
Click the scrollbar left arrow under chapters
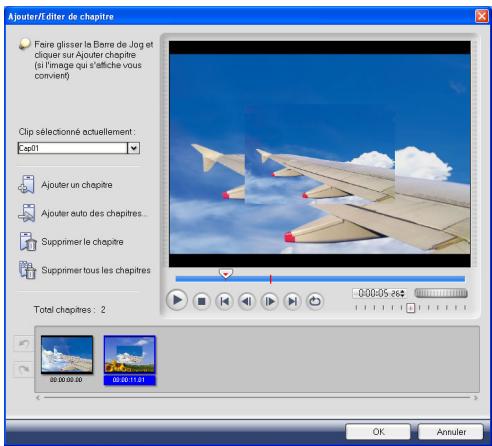38,397
